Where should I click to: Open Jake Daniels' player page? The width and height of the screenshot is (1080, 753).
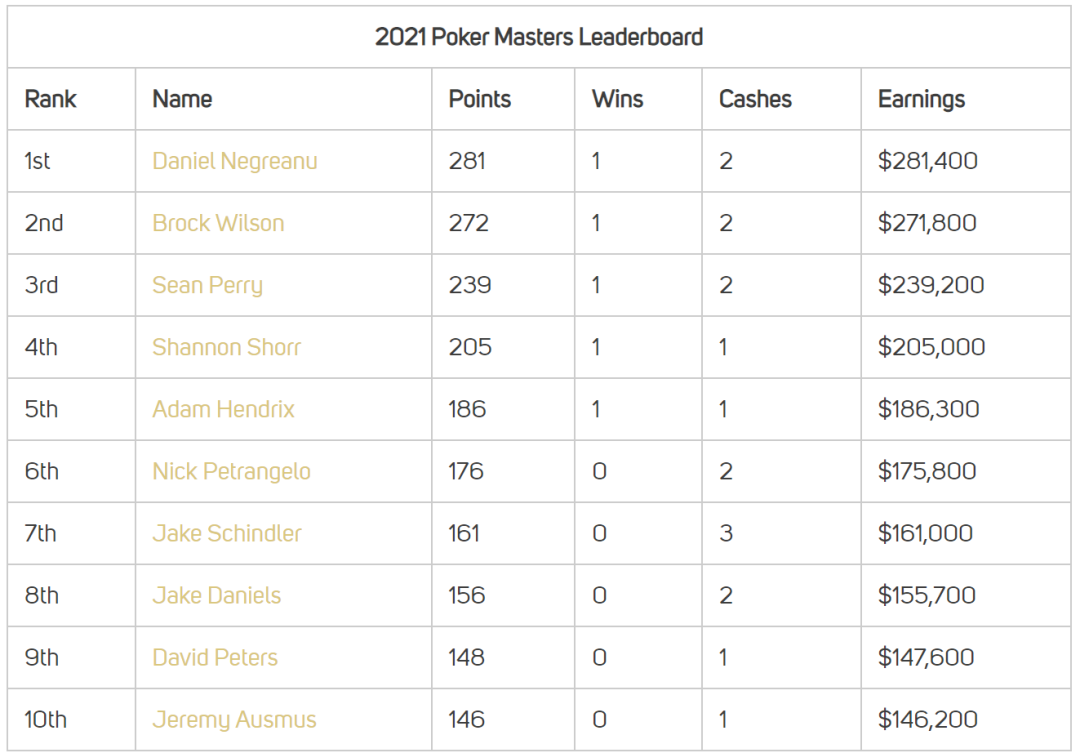pos(216,595)
